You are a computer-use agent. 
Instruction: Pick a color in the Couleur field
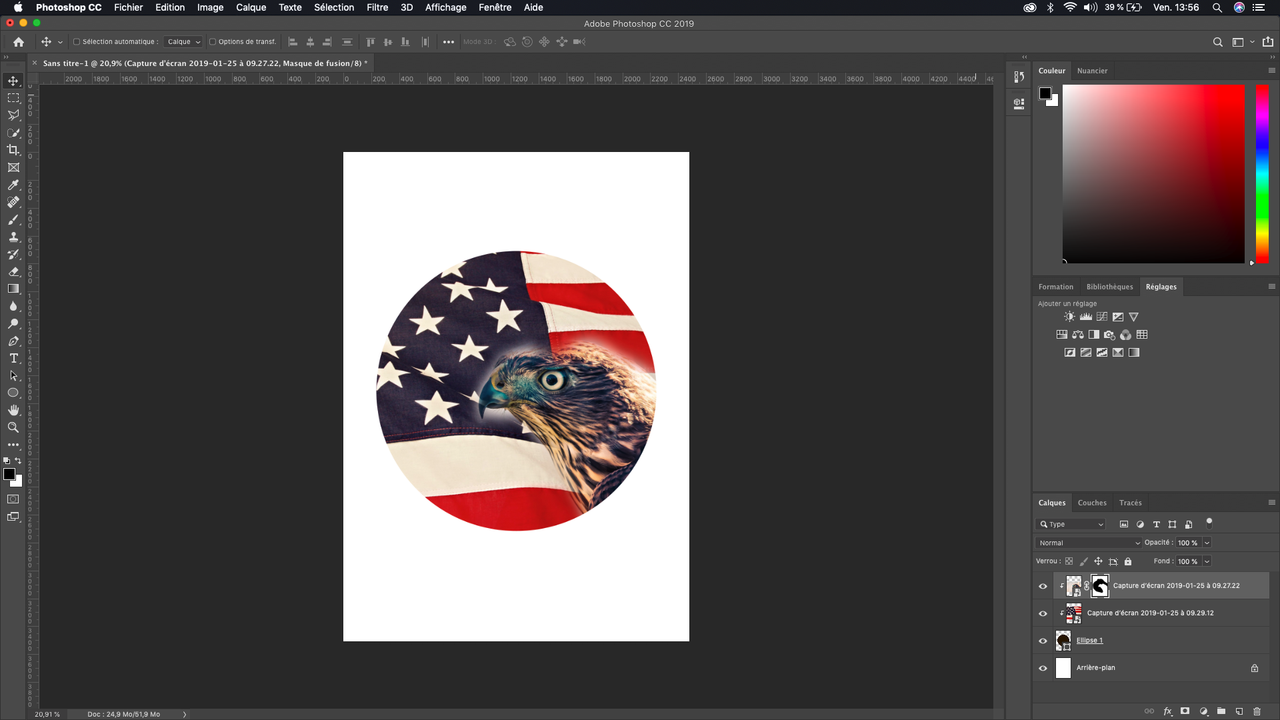pos(1153,174)
